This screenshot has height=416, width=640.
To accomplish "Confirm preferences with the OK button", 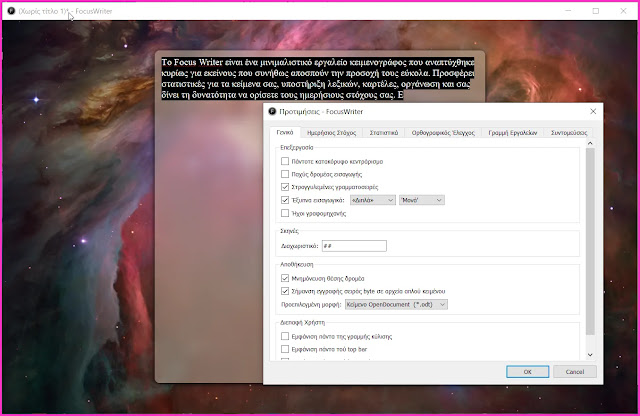I will coord(527,372).
